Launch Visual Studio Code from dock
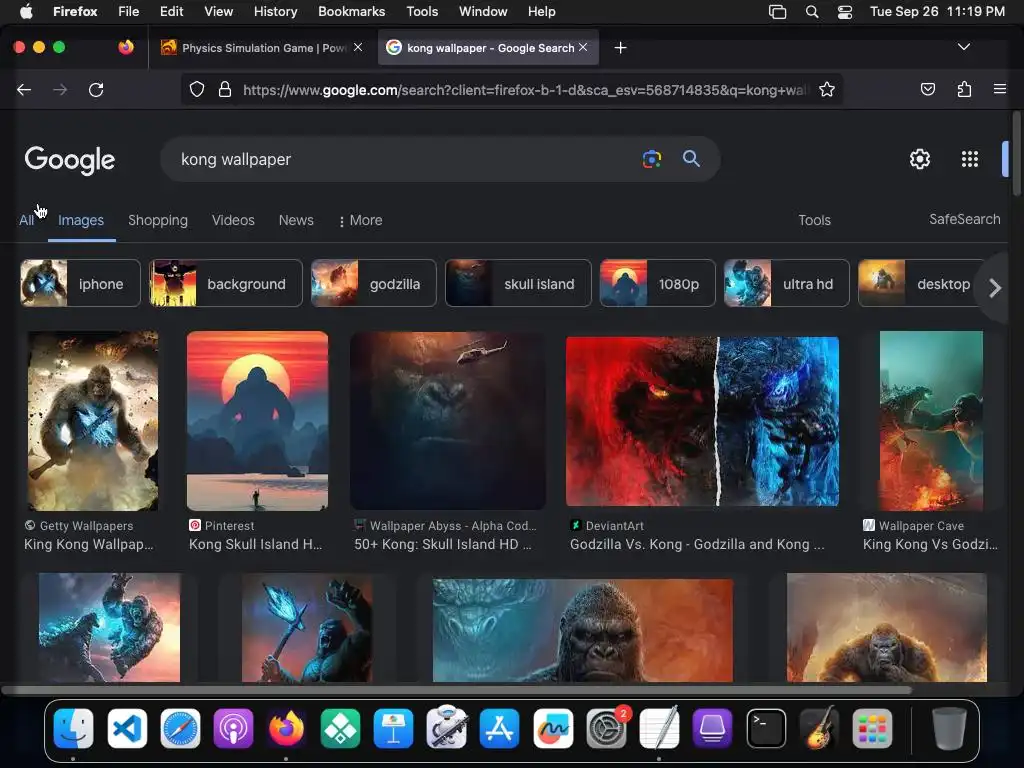 pos(127,728)
